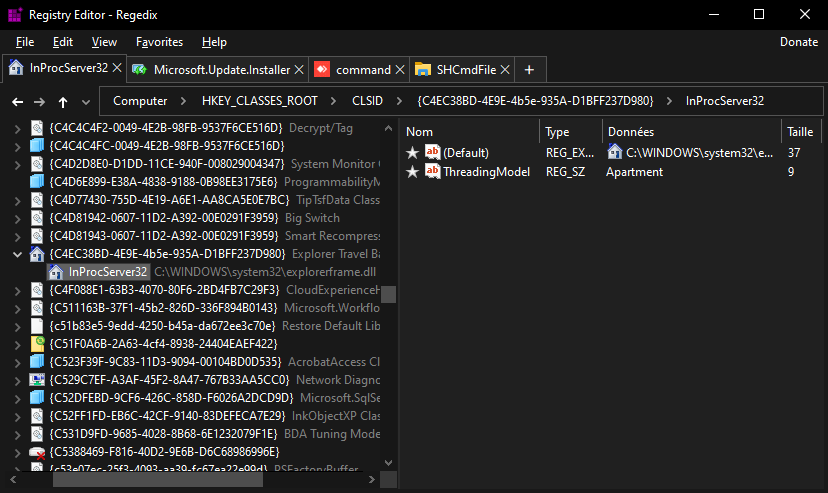Click the house icon on InProcServer32 tab
The image size is (828, 493).
click(16, 68)
